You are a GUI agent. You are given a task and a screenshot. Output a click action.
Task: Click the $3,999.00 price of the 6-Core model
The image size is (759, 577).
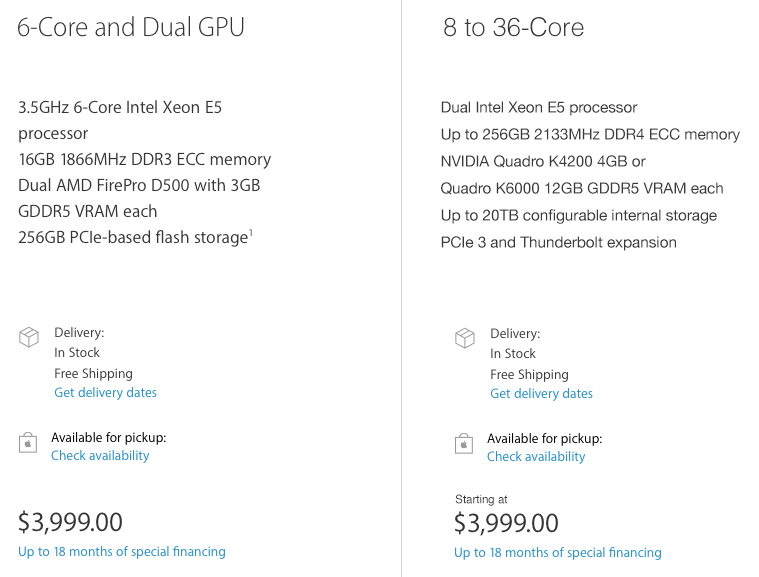[70, 522]
